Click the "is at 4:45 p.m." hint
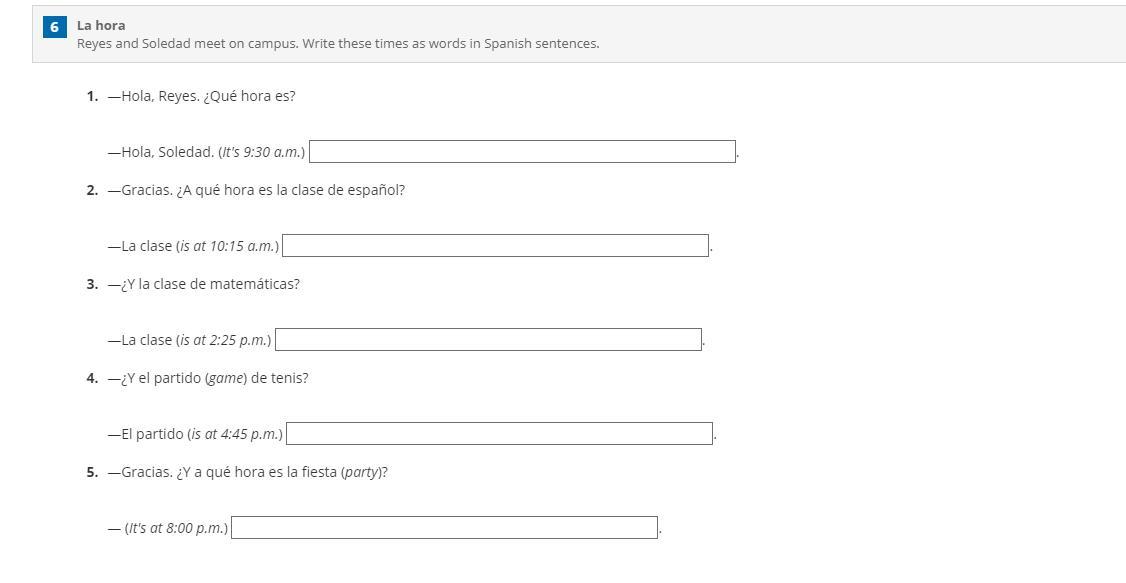This screenshot has height=583, width=1126. (235, 435)
